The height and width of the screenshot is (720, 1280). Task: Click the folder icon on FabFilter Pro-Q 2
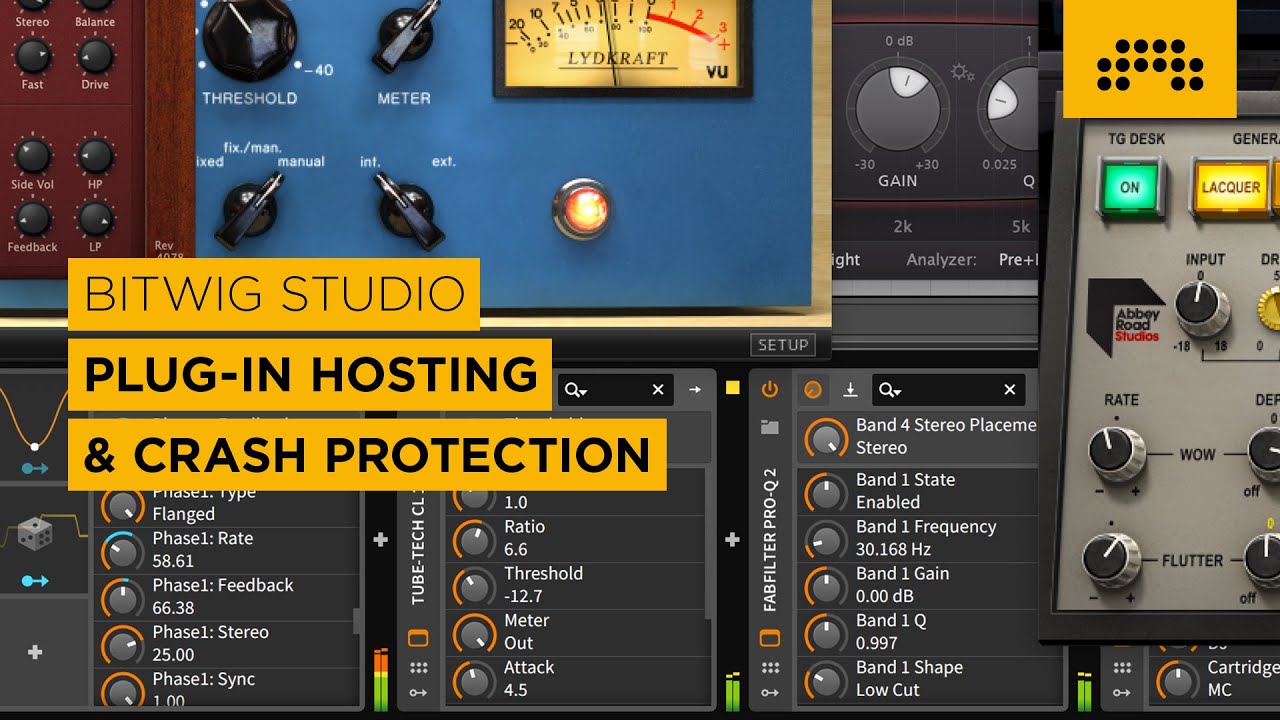(769, 427)
